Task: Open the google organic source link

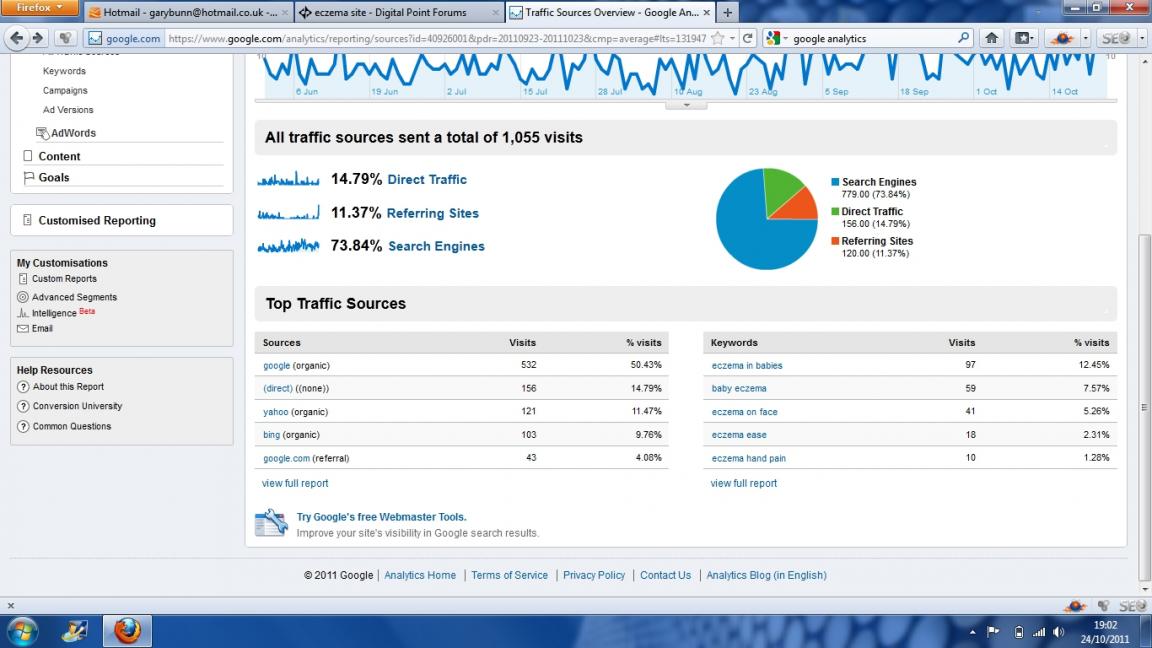Action: tap(276, 365)
